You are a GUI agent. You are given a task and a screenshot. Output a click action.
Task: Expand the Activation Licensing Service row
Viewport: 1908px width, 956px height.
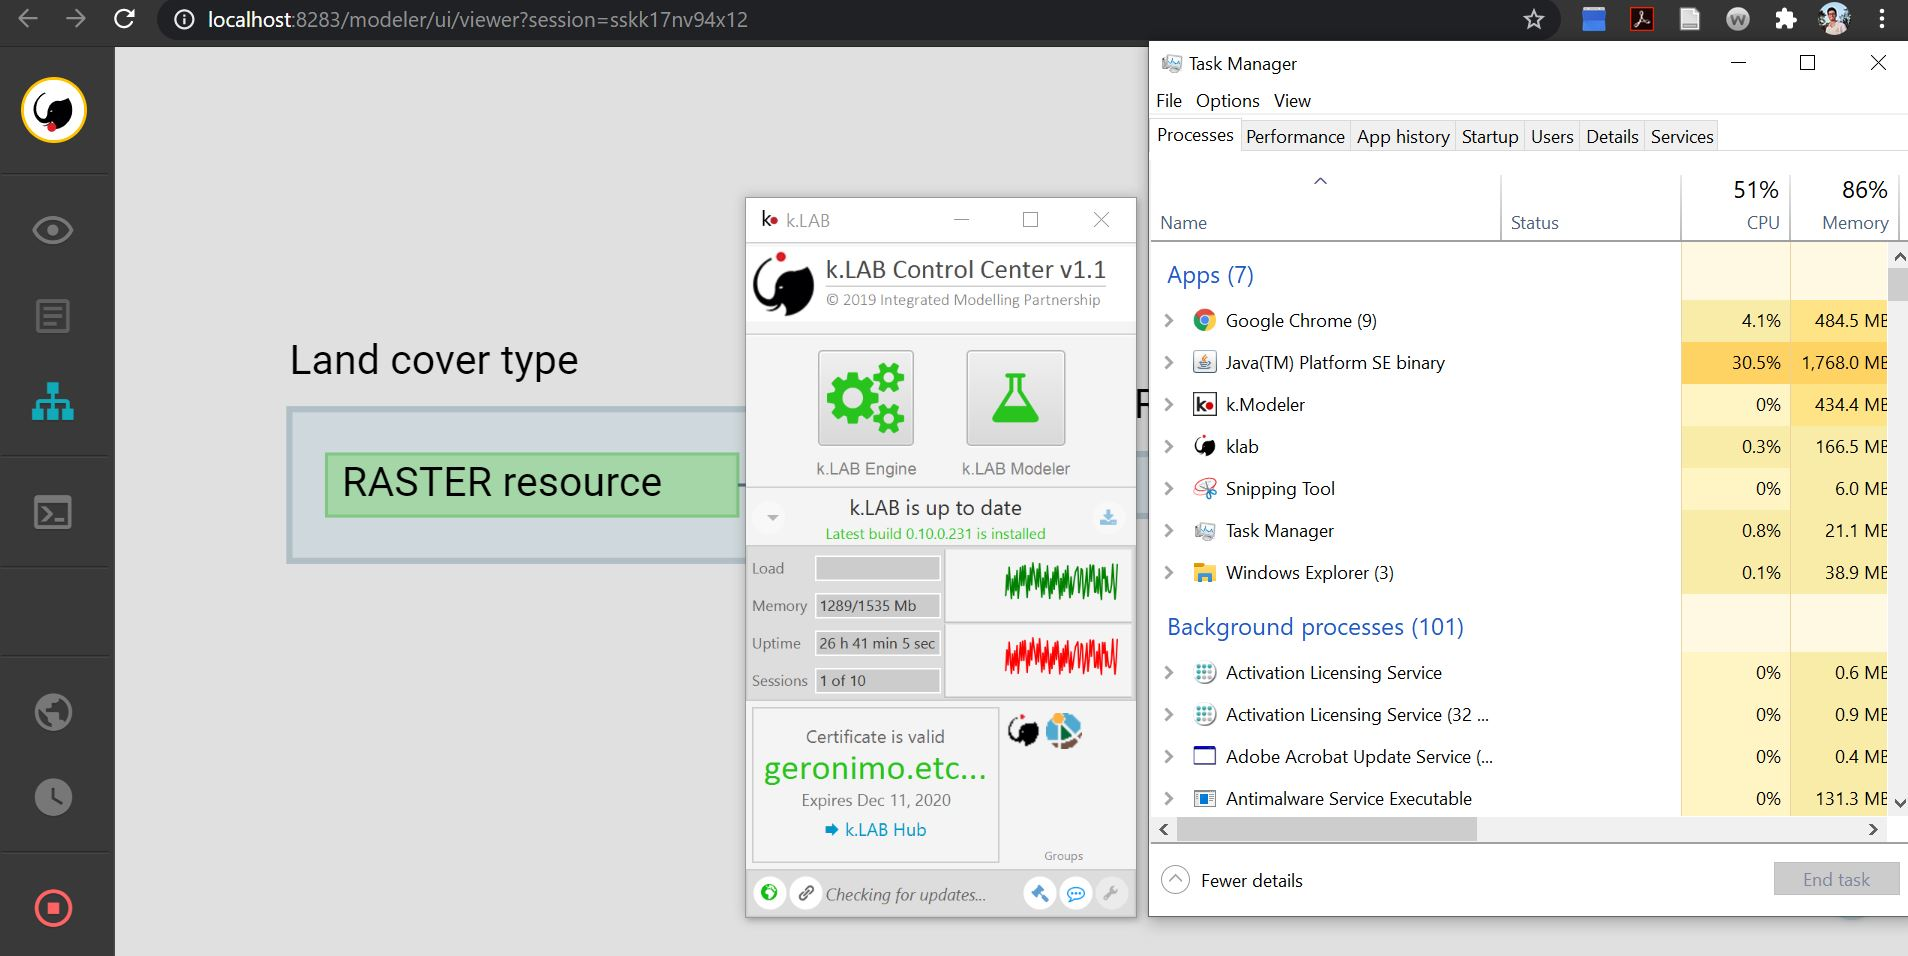pyautogui.click(x=1168, y=672)
